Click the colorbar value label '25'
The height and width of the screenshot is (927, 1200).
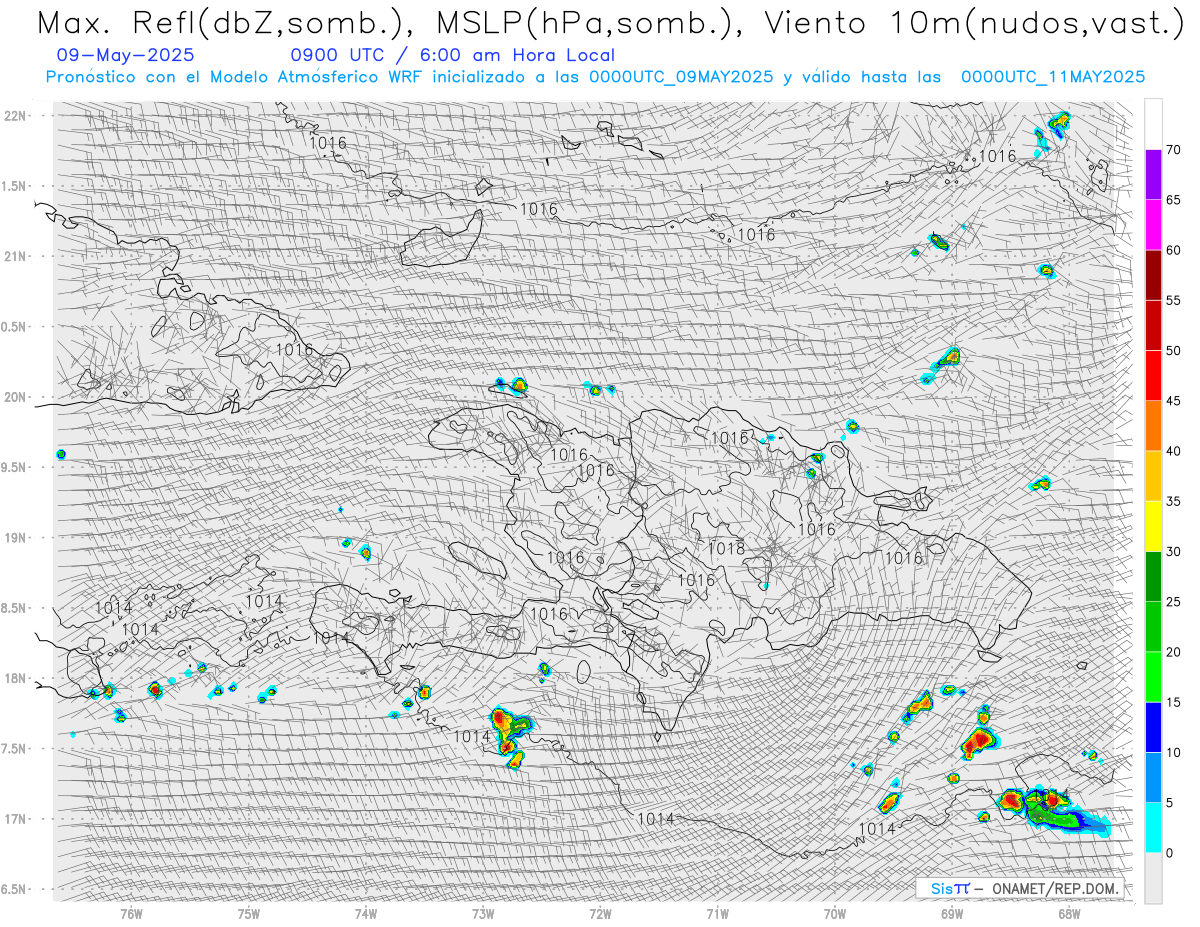[x=1174, y=602]
